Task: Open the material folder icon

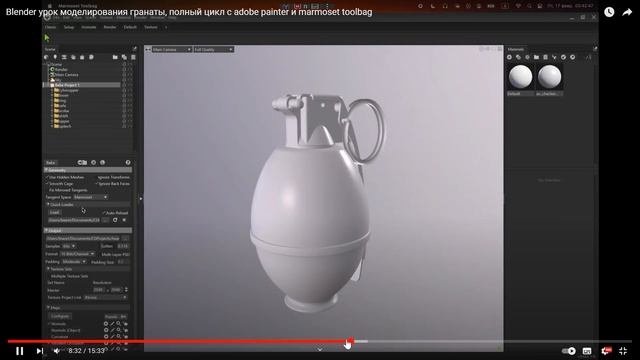Action: point(536,57)
